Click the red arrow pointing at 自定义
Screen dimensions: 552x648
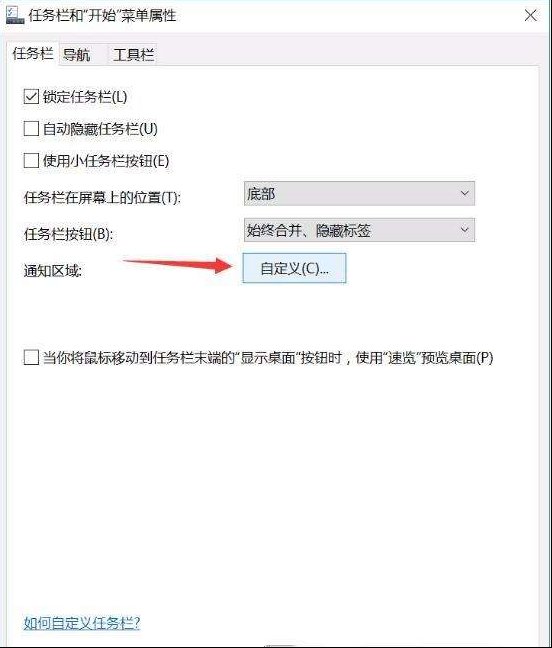pos(178,264)
